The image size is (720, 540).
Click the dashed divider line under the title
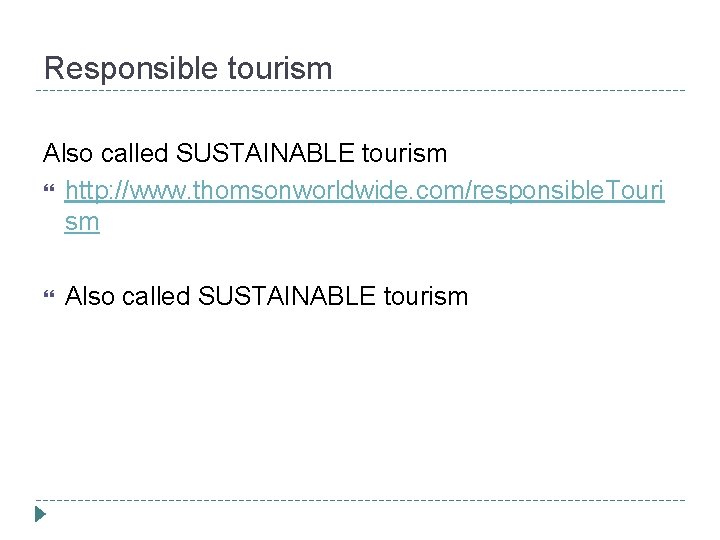[x=360, y=91]
